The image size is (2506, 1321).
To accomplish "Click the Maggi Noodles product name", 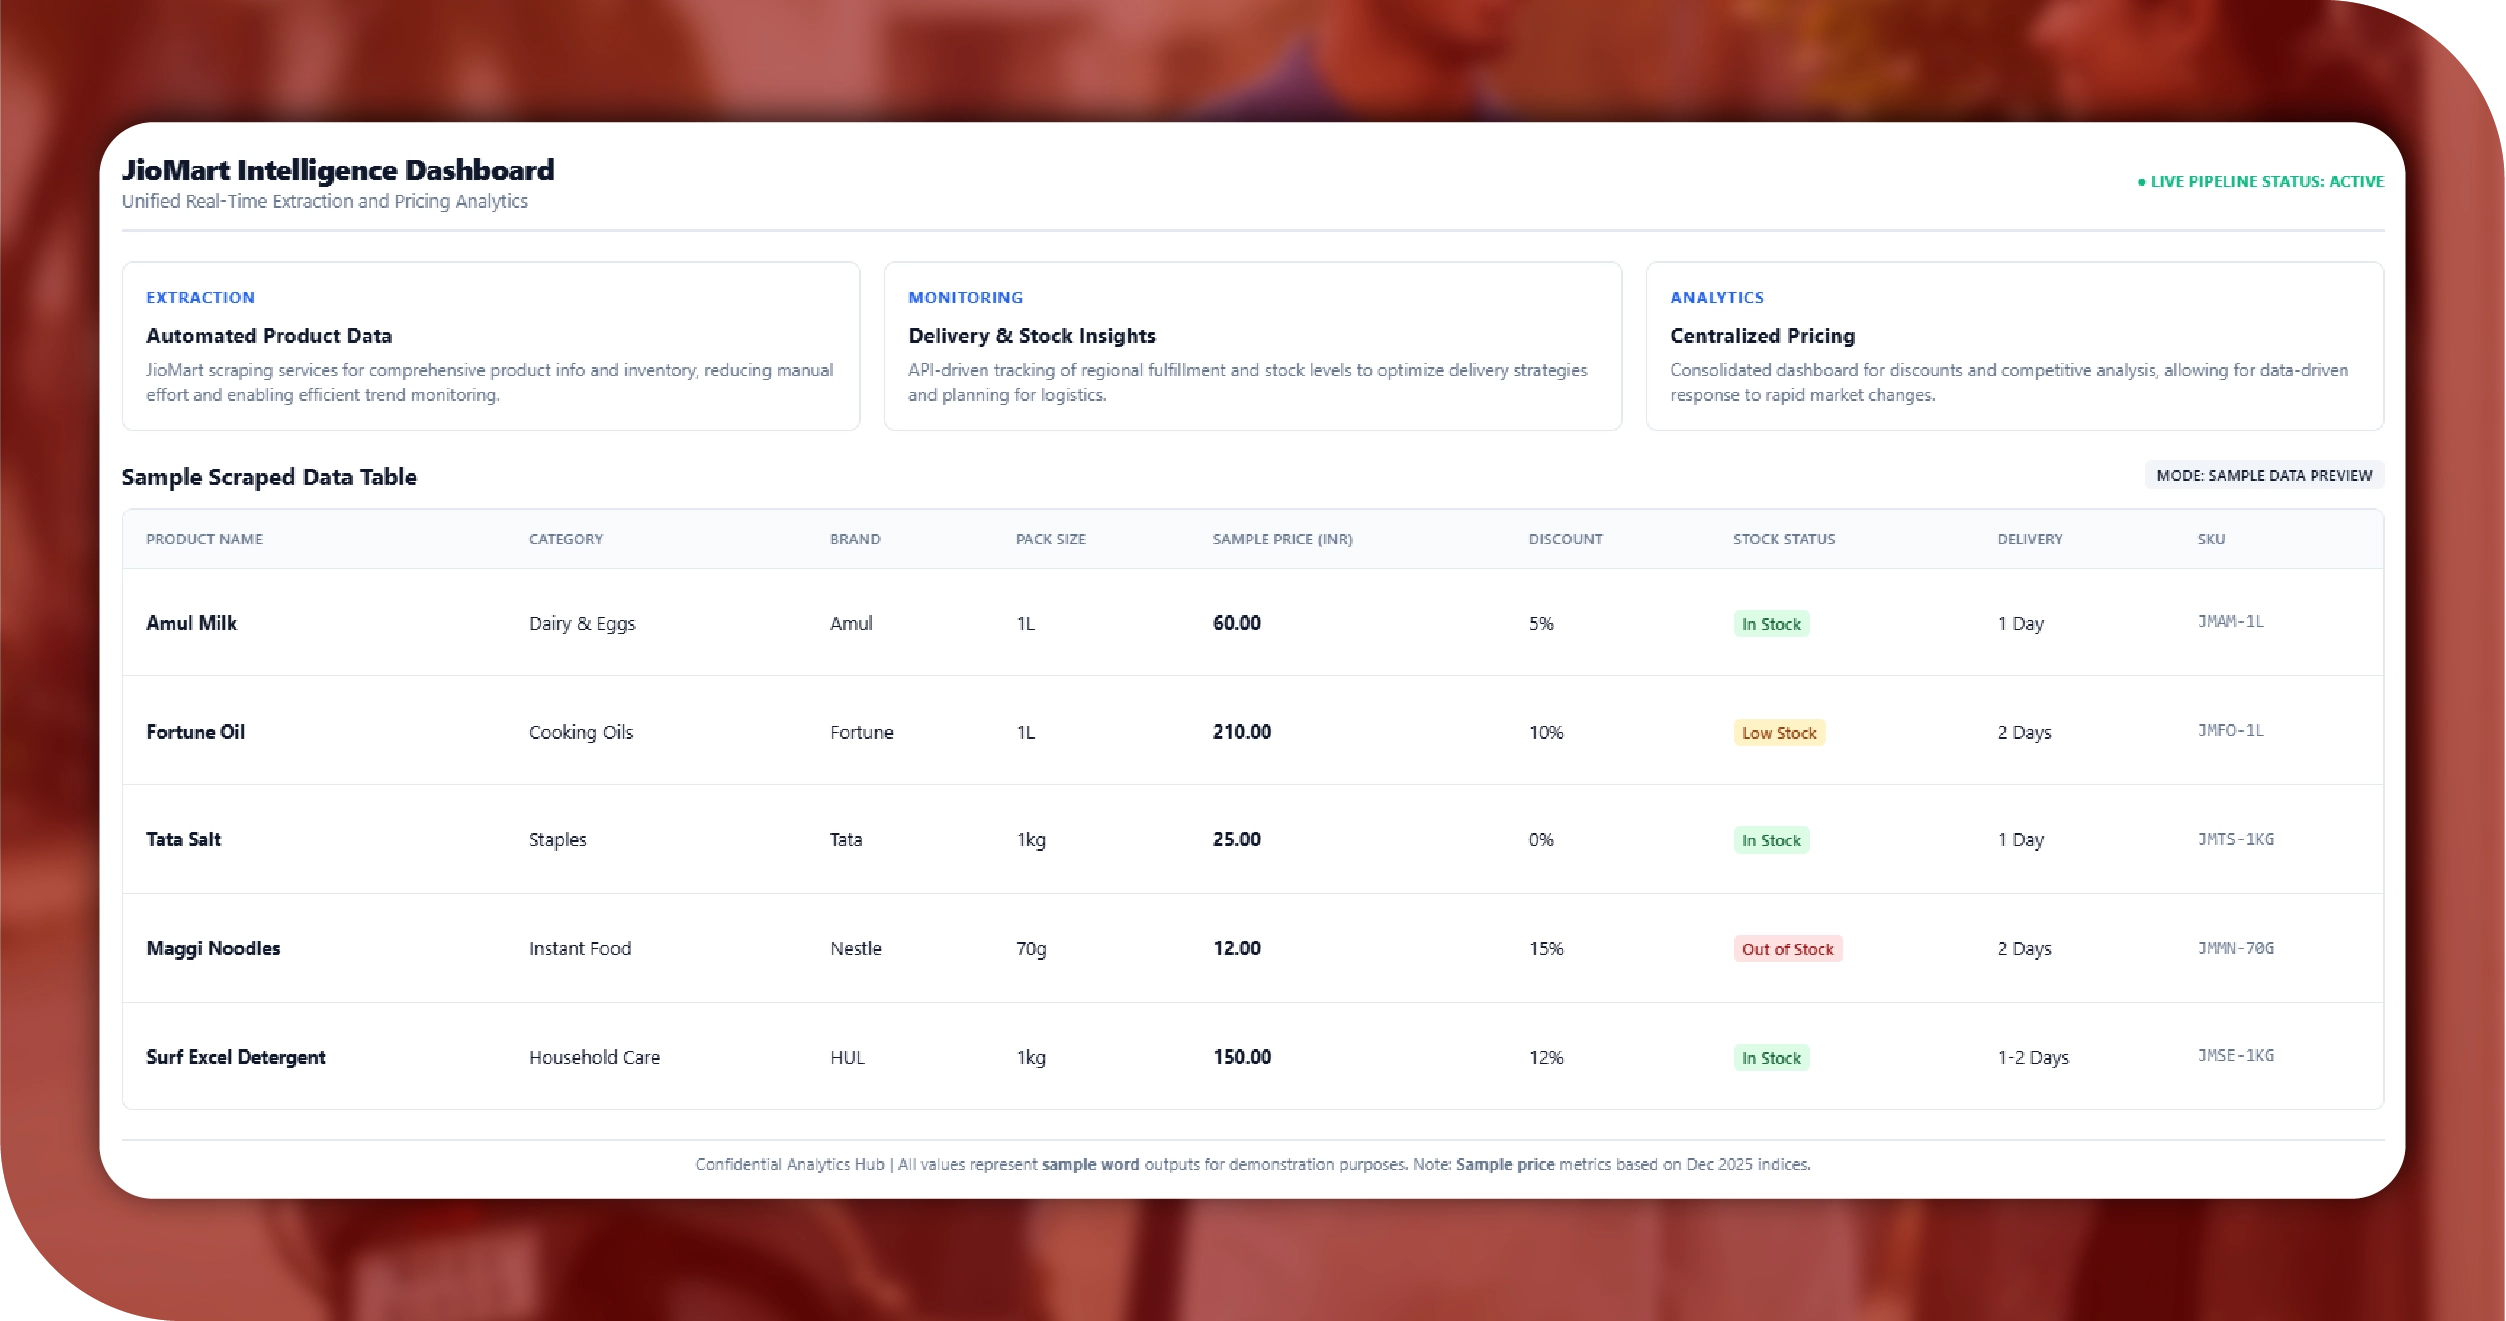I will pyautogui.click(x=213, y=948).
